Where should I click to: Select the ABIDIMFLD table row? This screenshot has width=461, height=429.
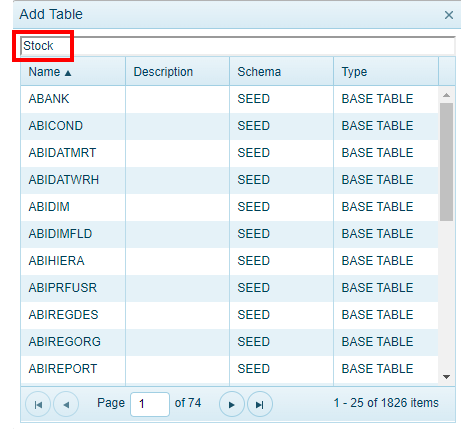[229, 234]
